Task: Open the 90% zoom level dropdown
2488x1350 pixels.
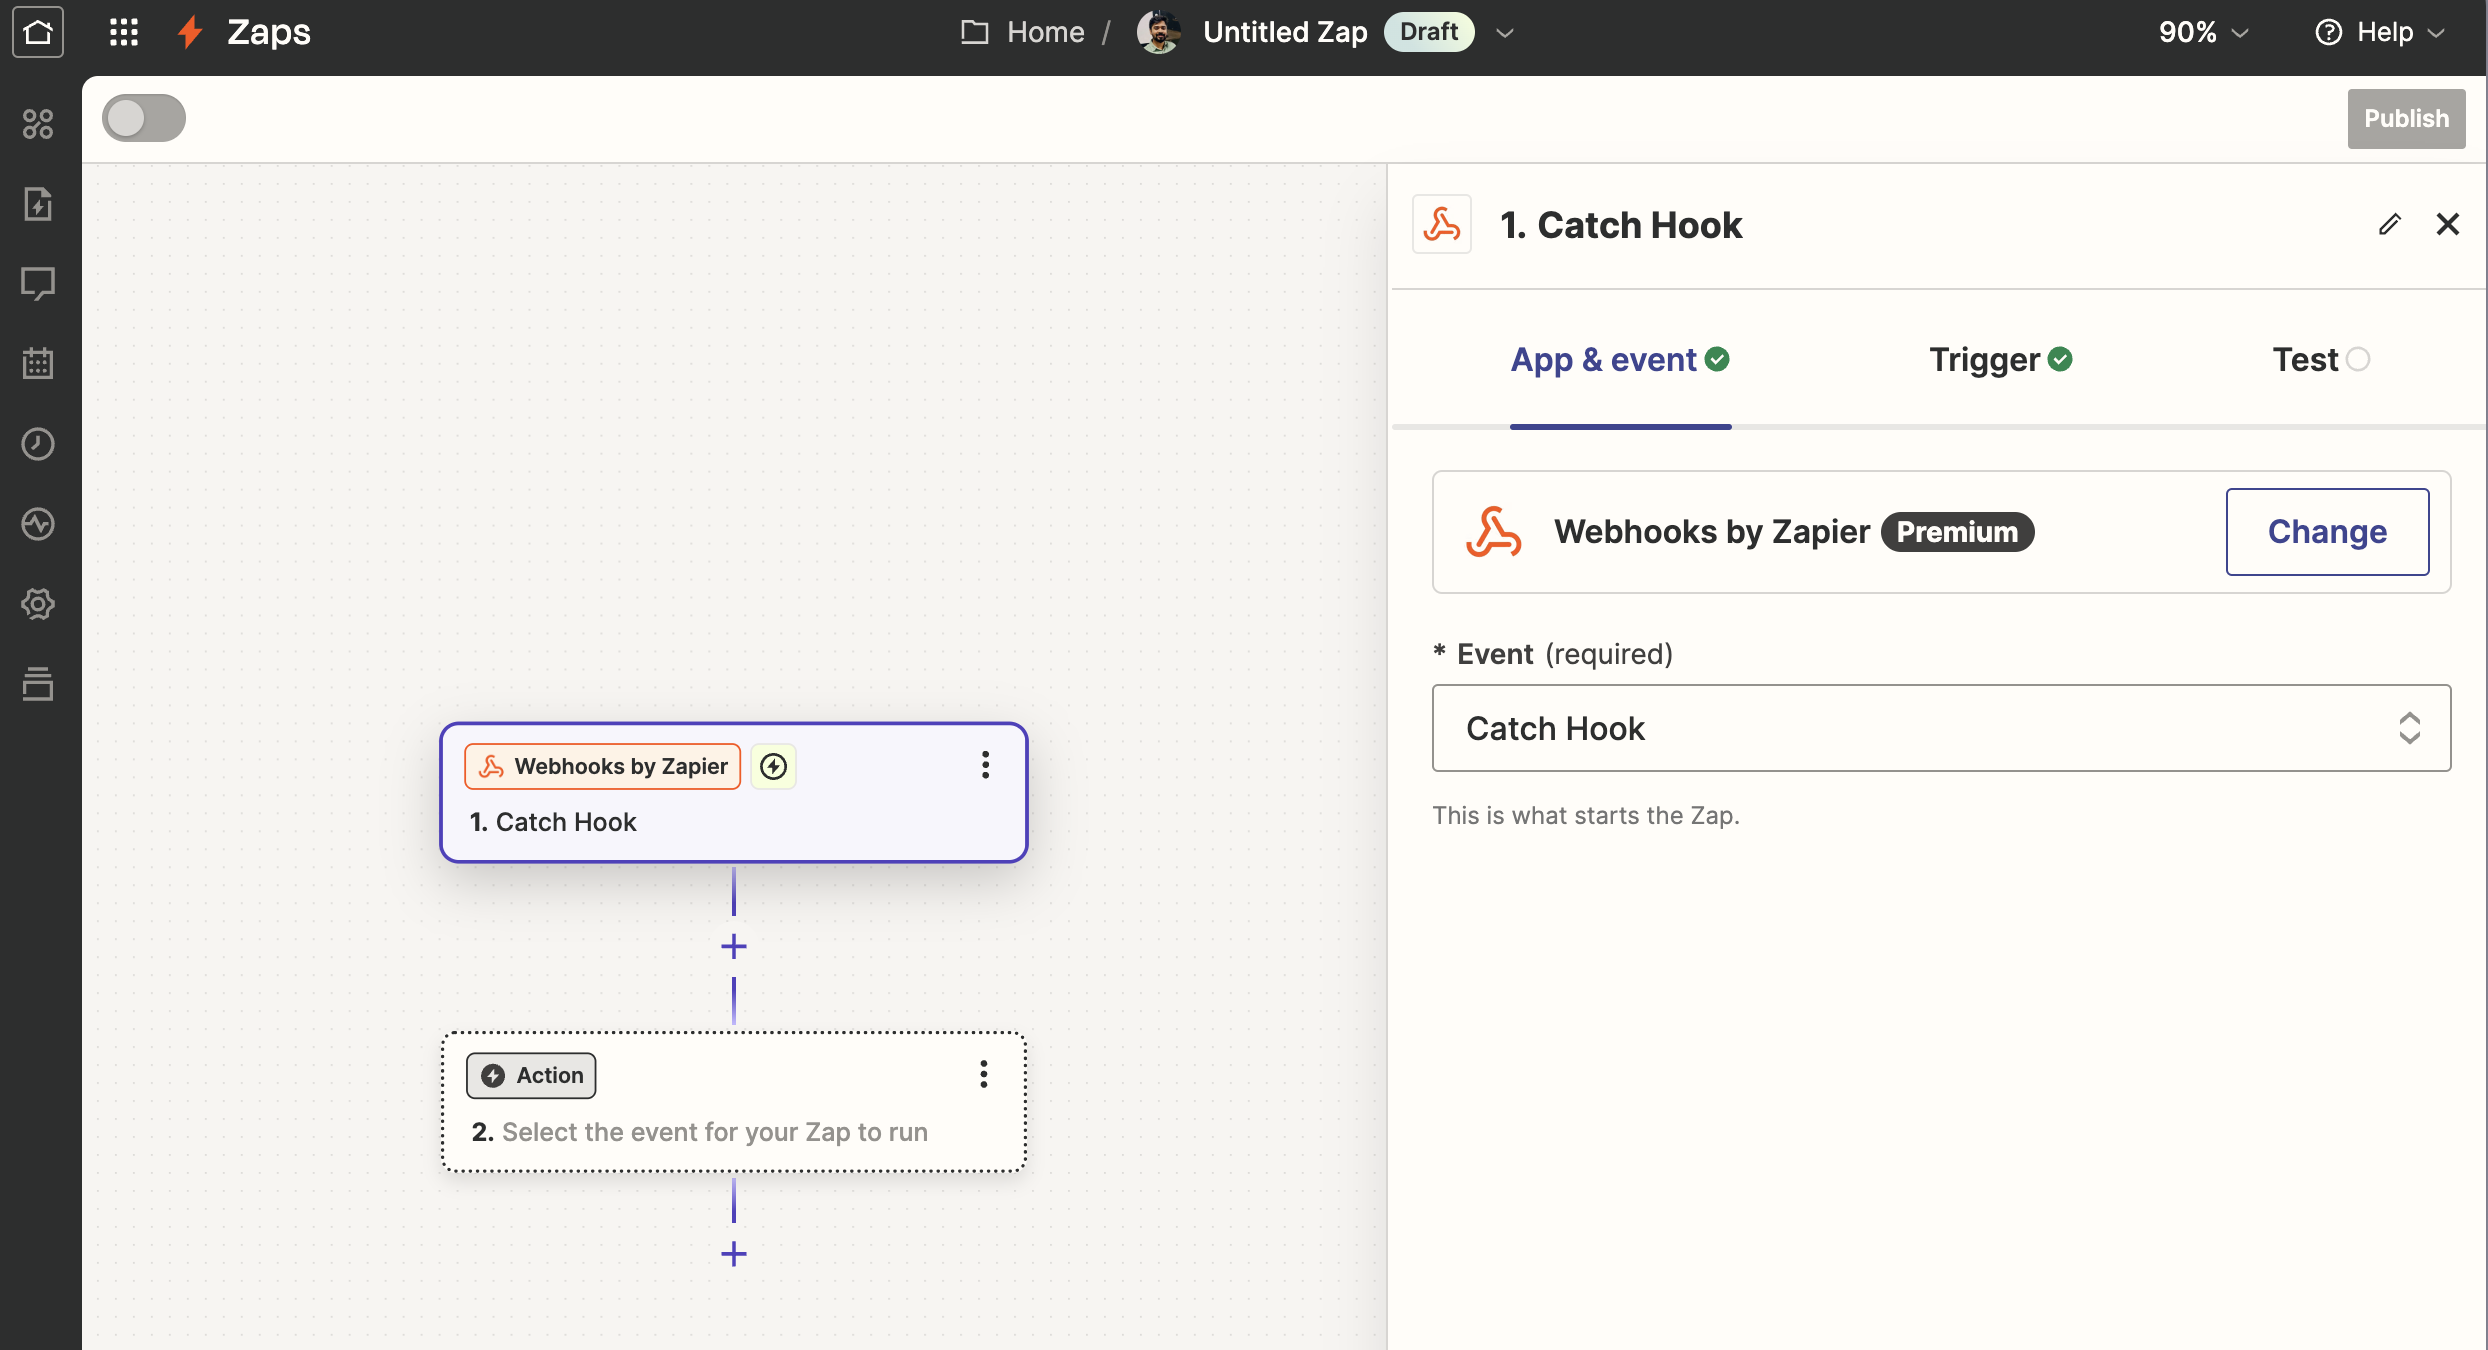Action: point(2203,32)
